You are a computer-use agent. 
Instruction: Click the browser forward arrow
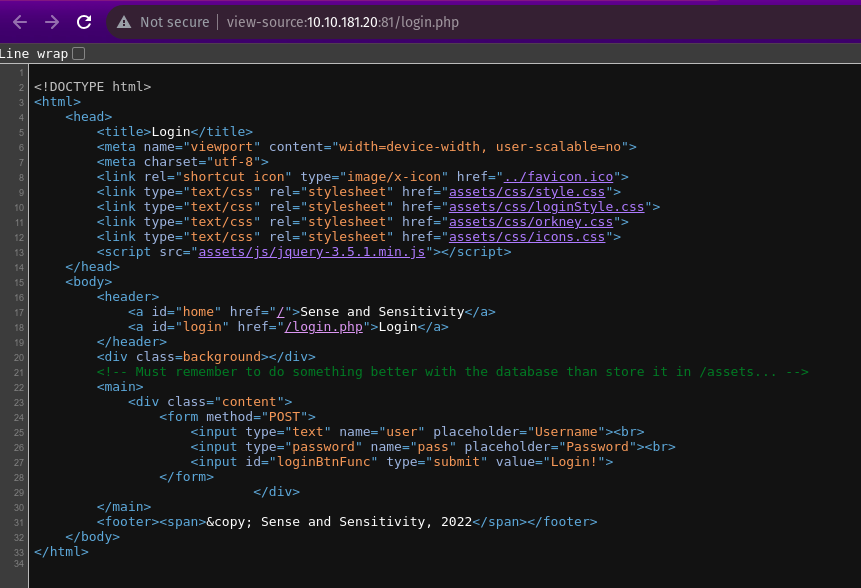click(52, 22)
